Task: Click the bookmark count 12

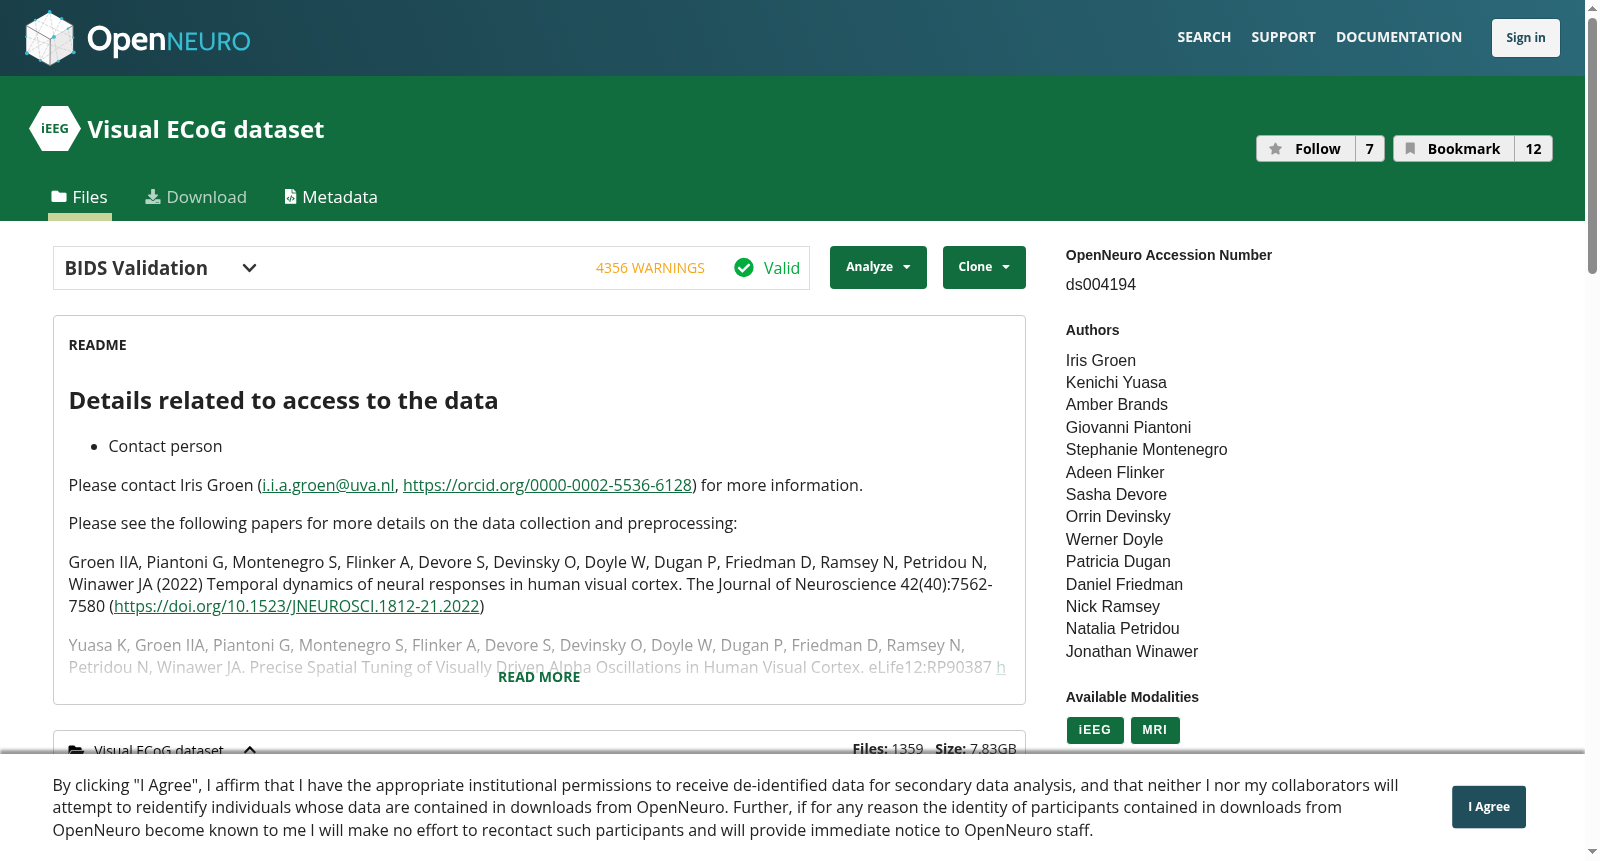Action: tap(1533, 149)
